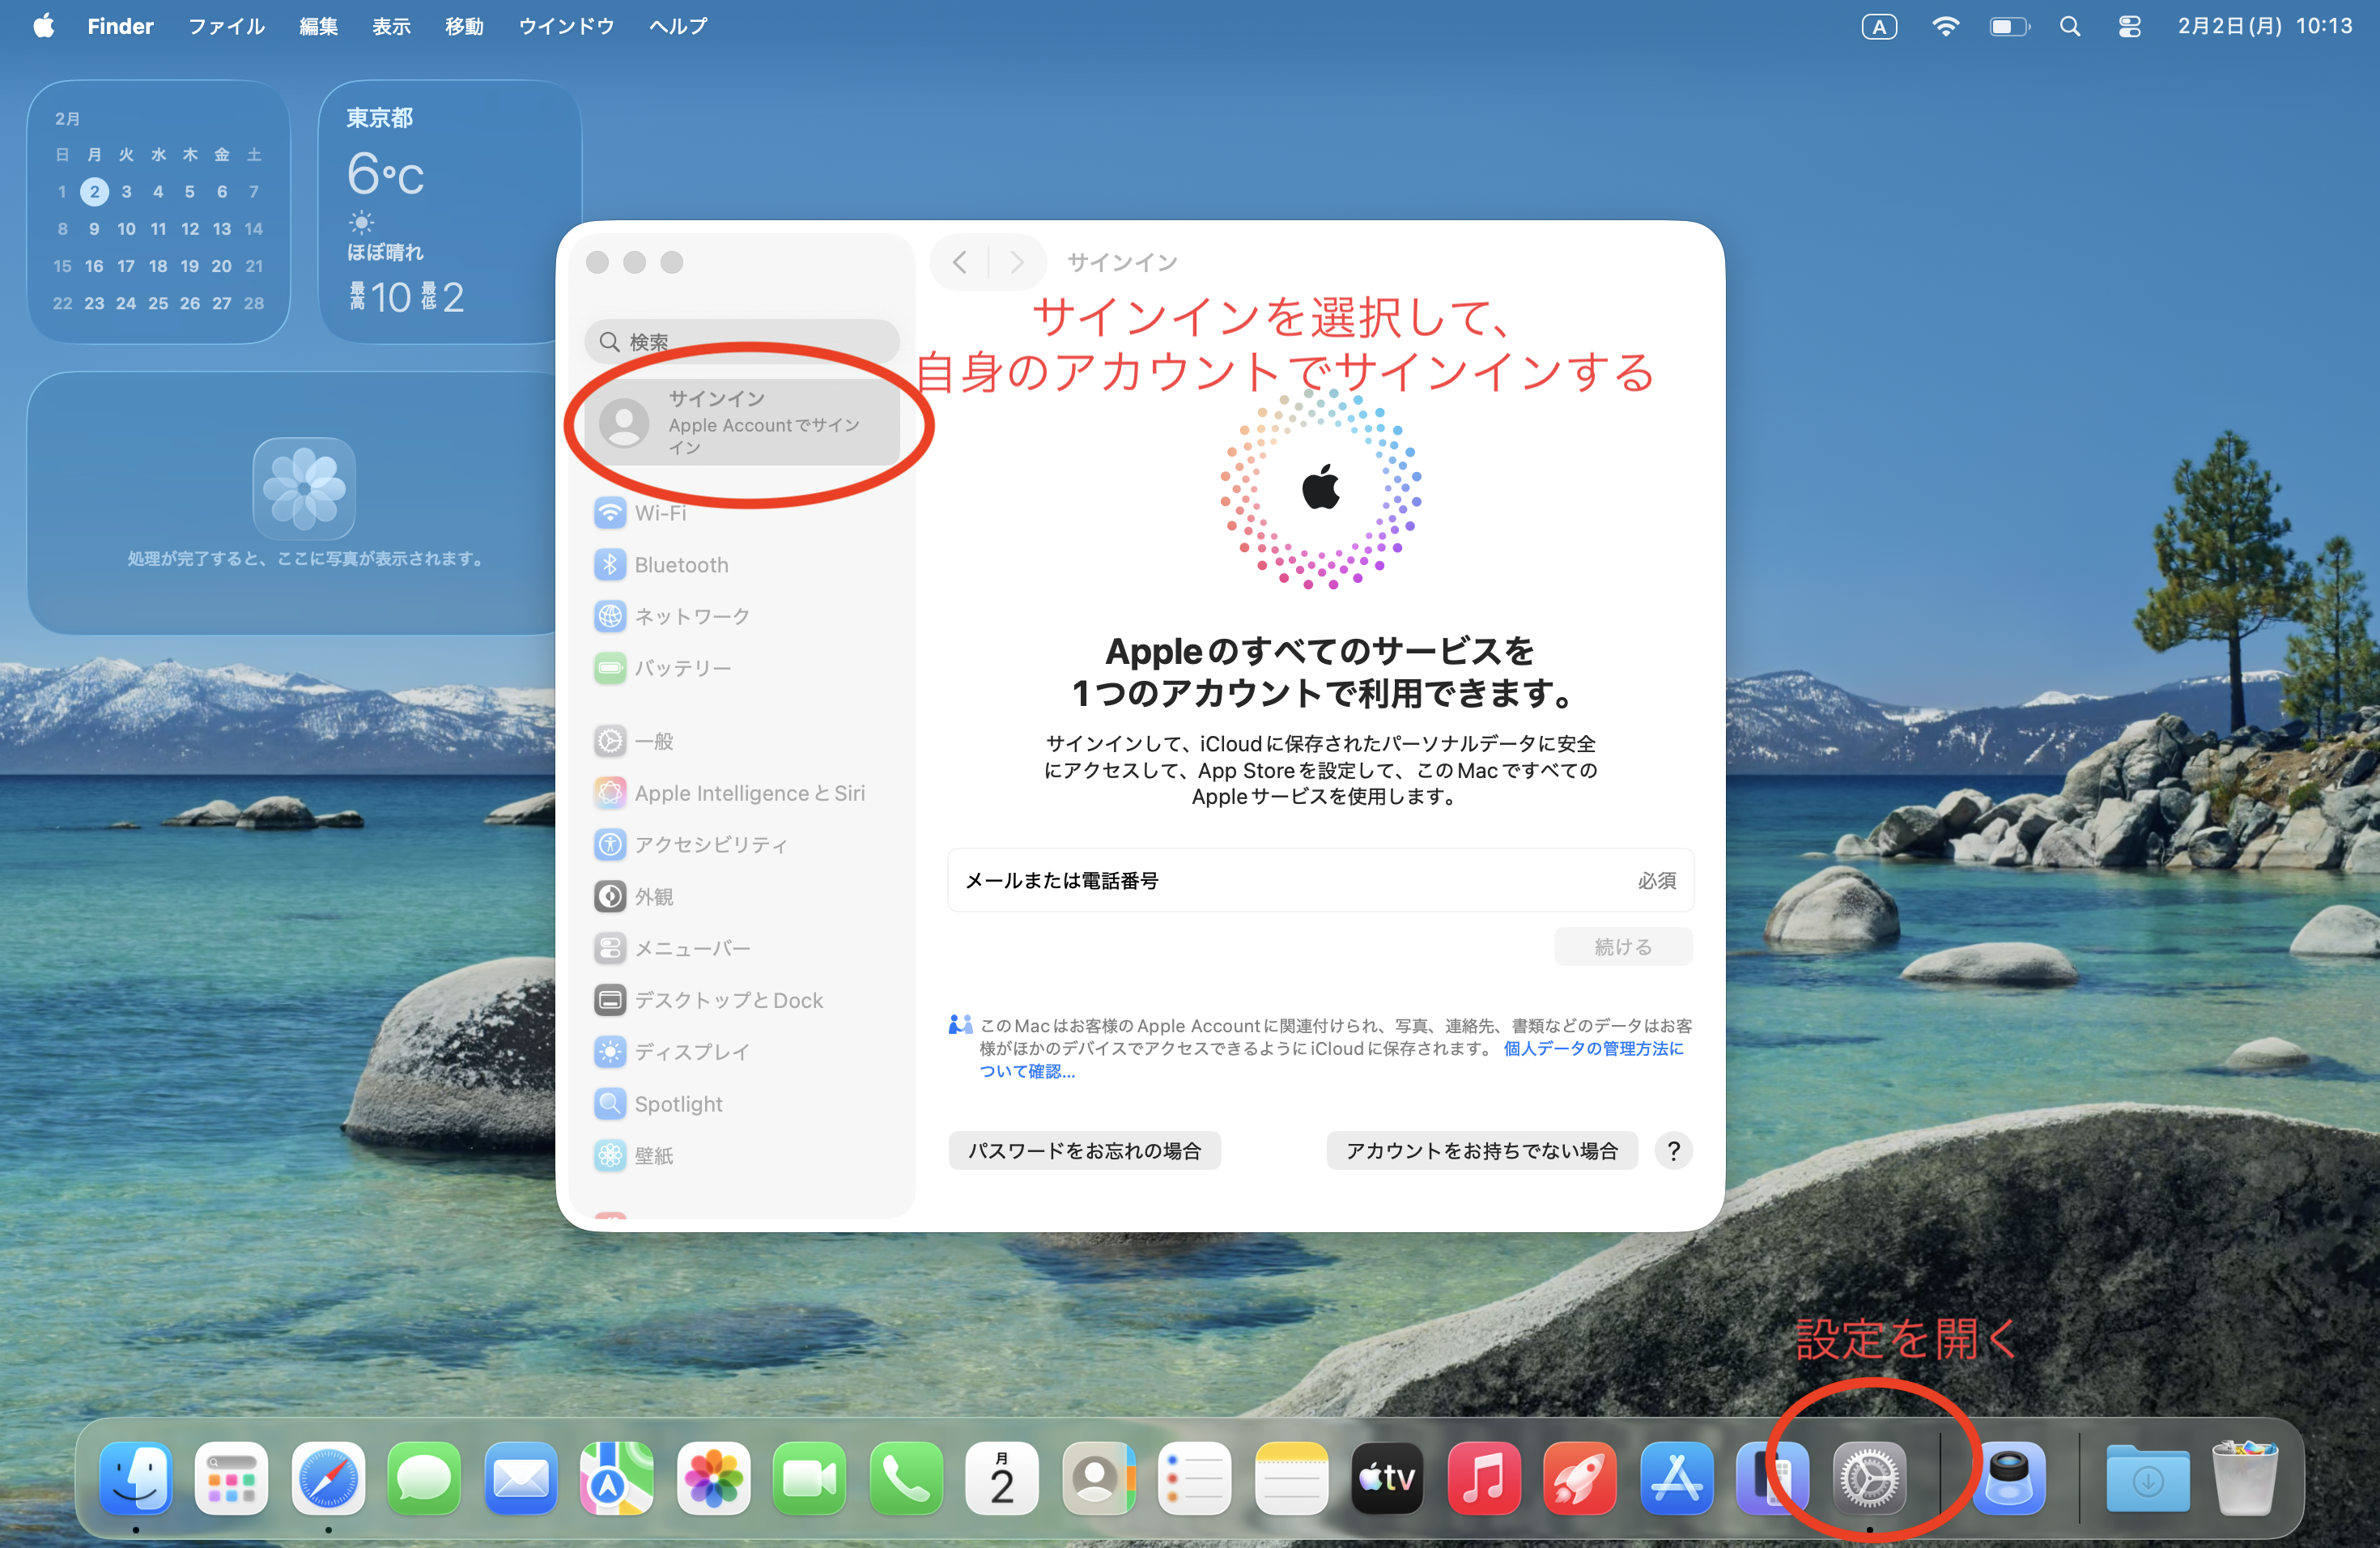Click the question mark help button

coord(1674,1151)
